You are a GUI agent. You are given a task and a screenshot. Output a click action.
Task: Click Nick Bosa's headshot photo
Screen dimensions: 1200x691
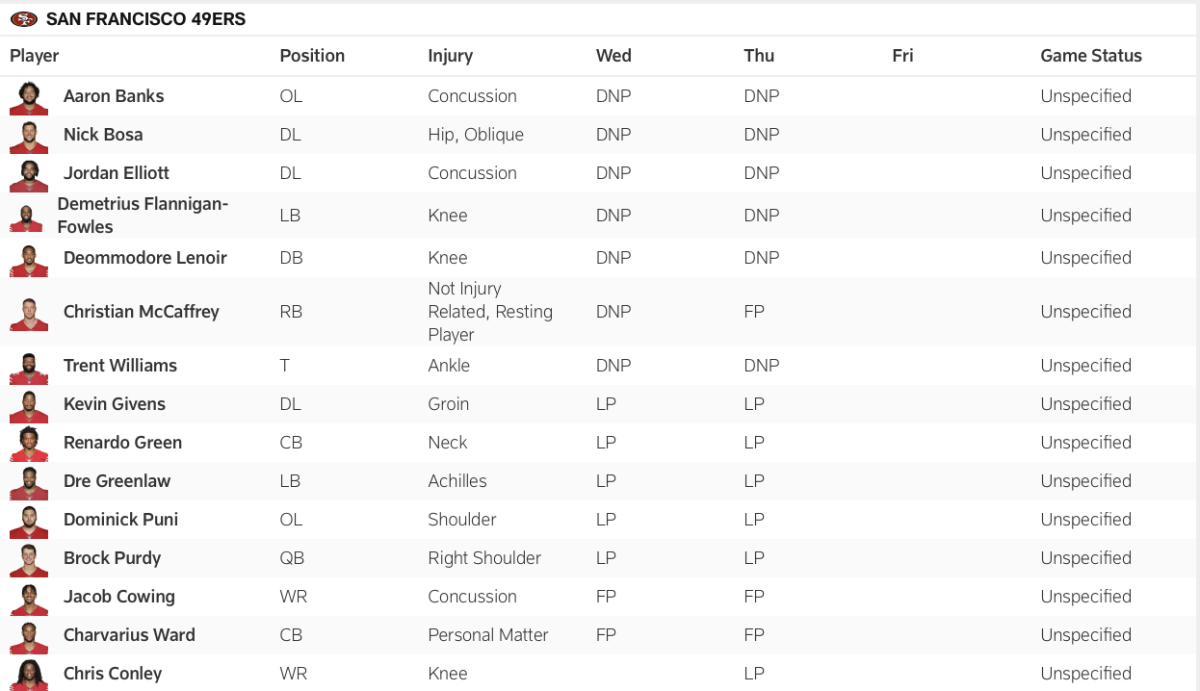point(29,135)
